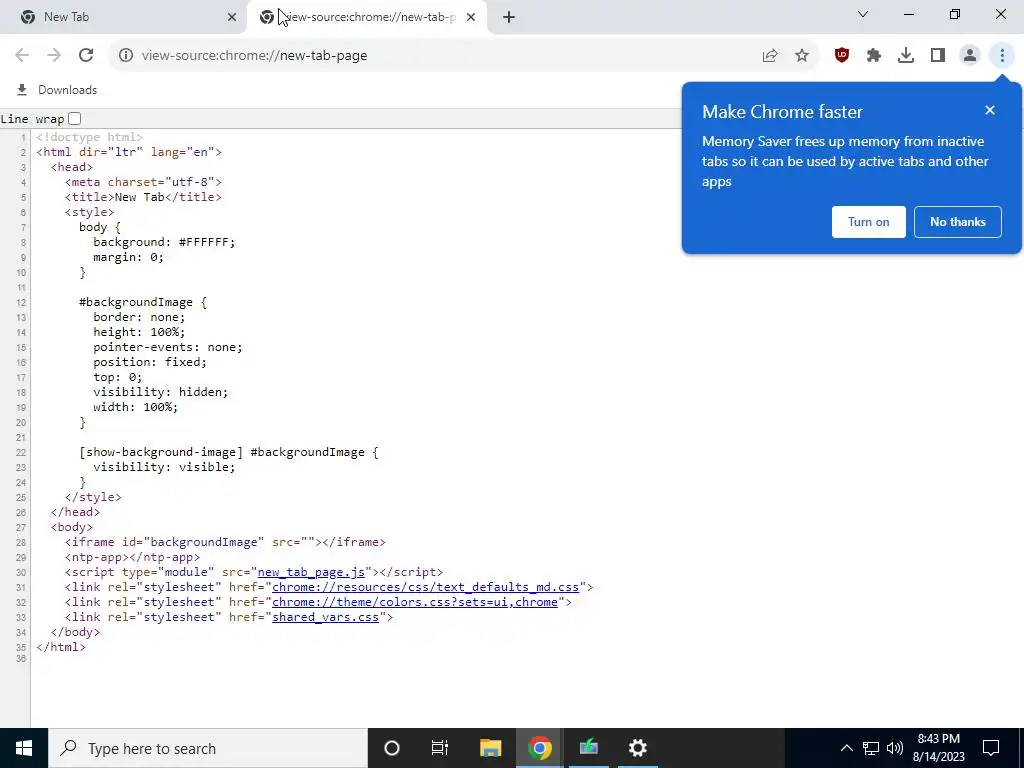Viewport: 1024px width, 768px height.
Task: Open a new tab with plus button
Action: (x=509, y=18)
